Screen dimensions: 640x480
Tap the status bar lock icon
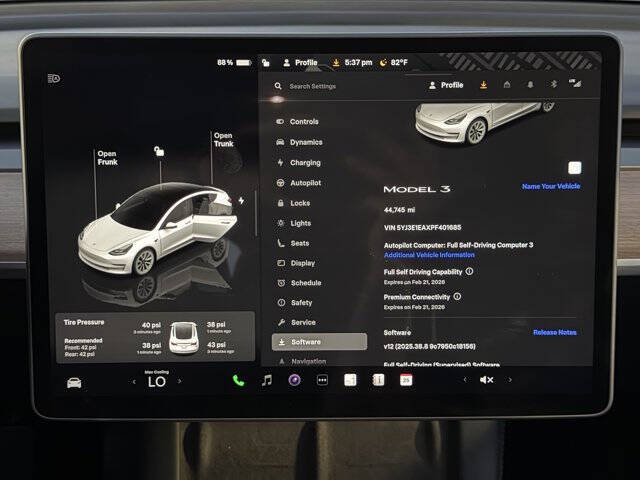[x=266, y=62]
